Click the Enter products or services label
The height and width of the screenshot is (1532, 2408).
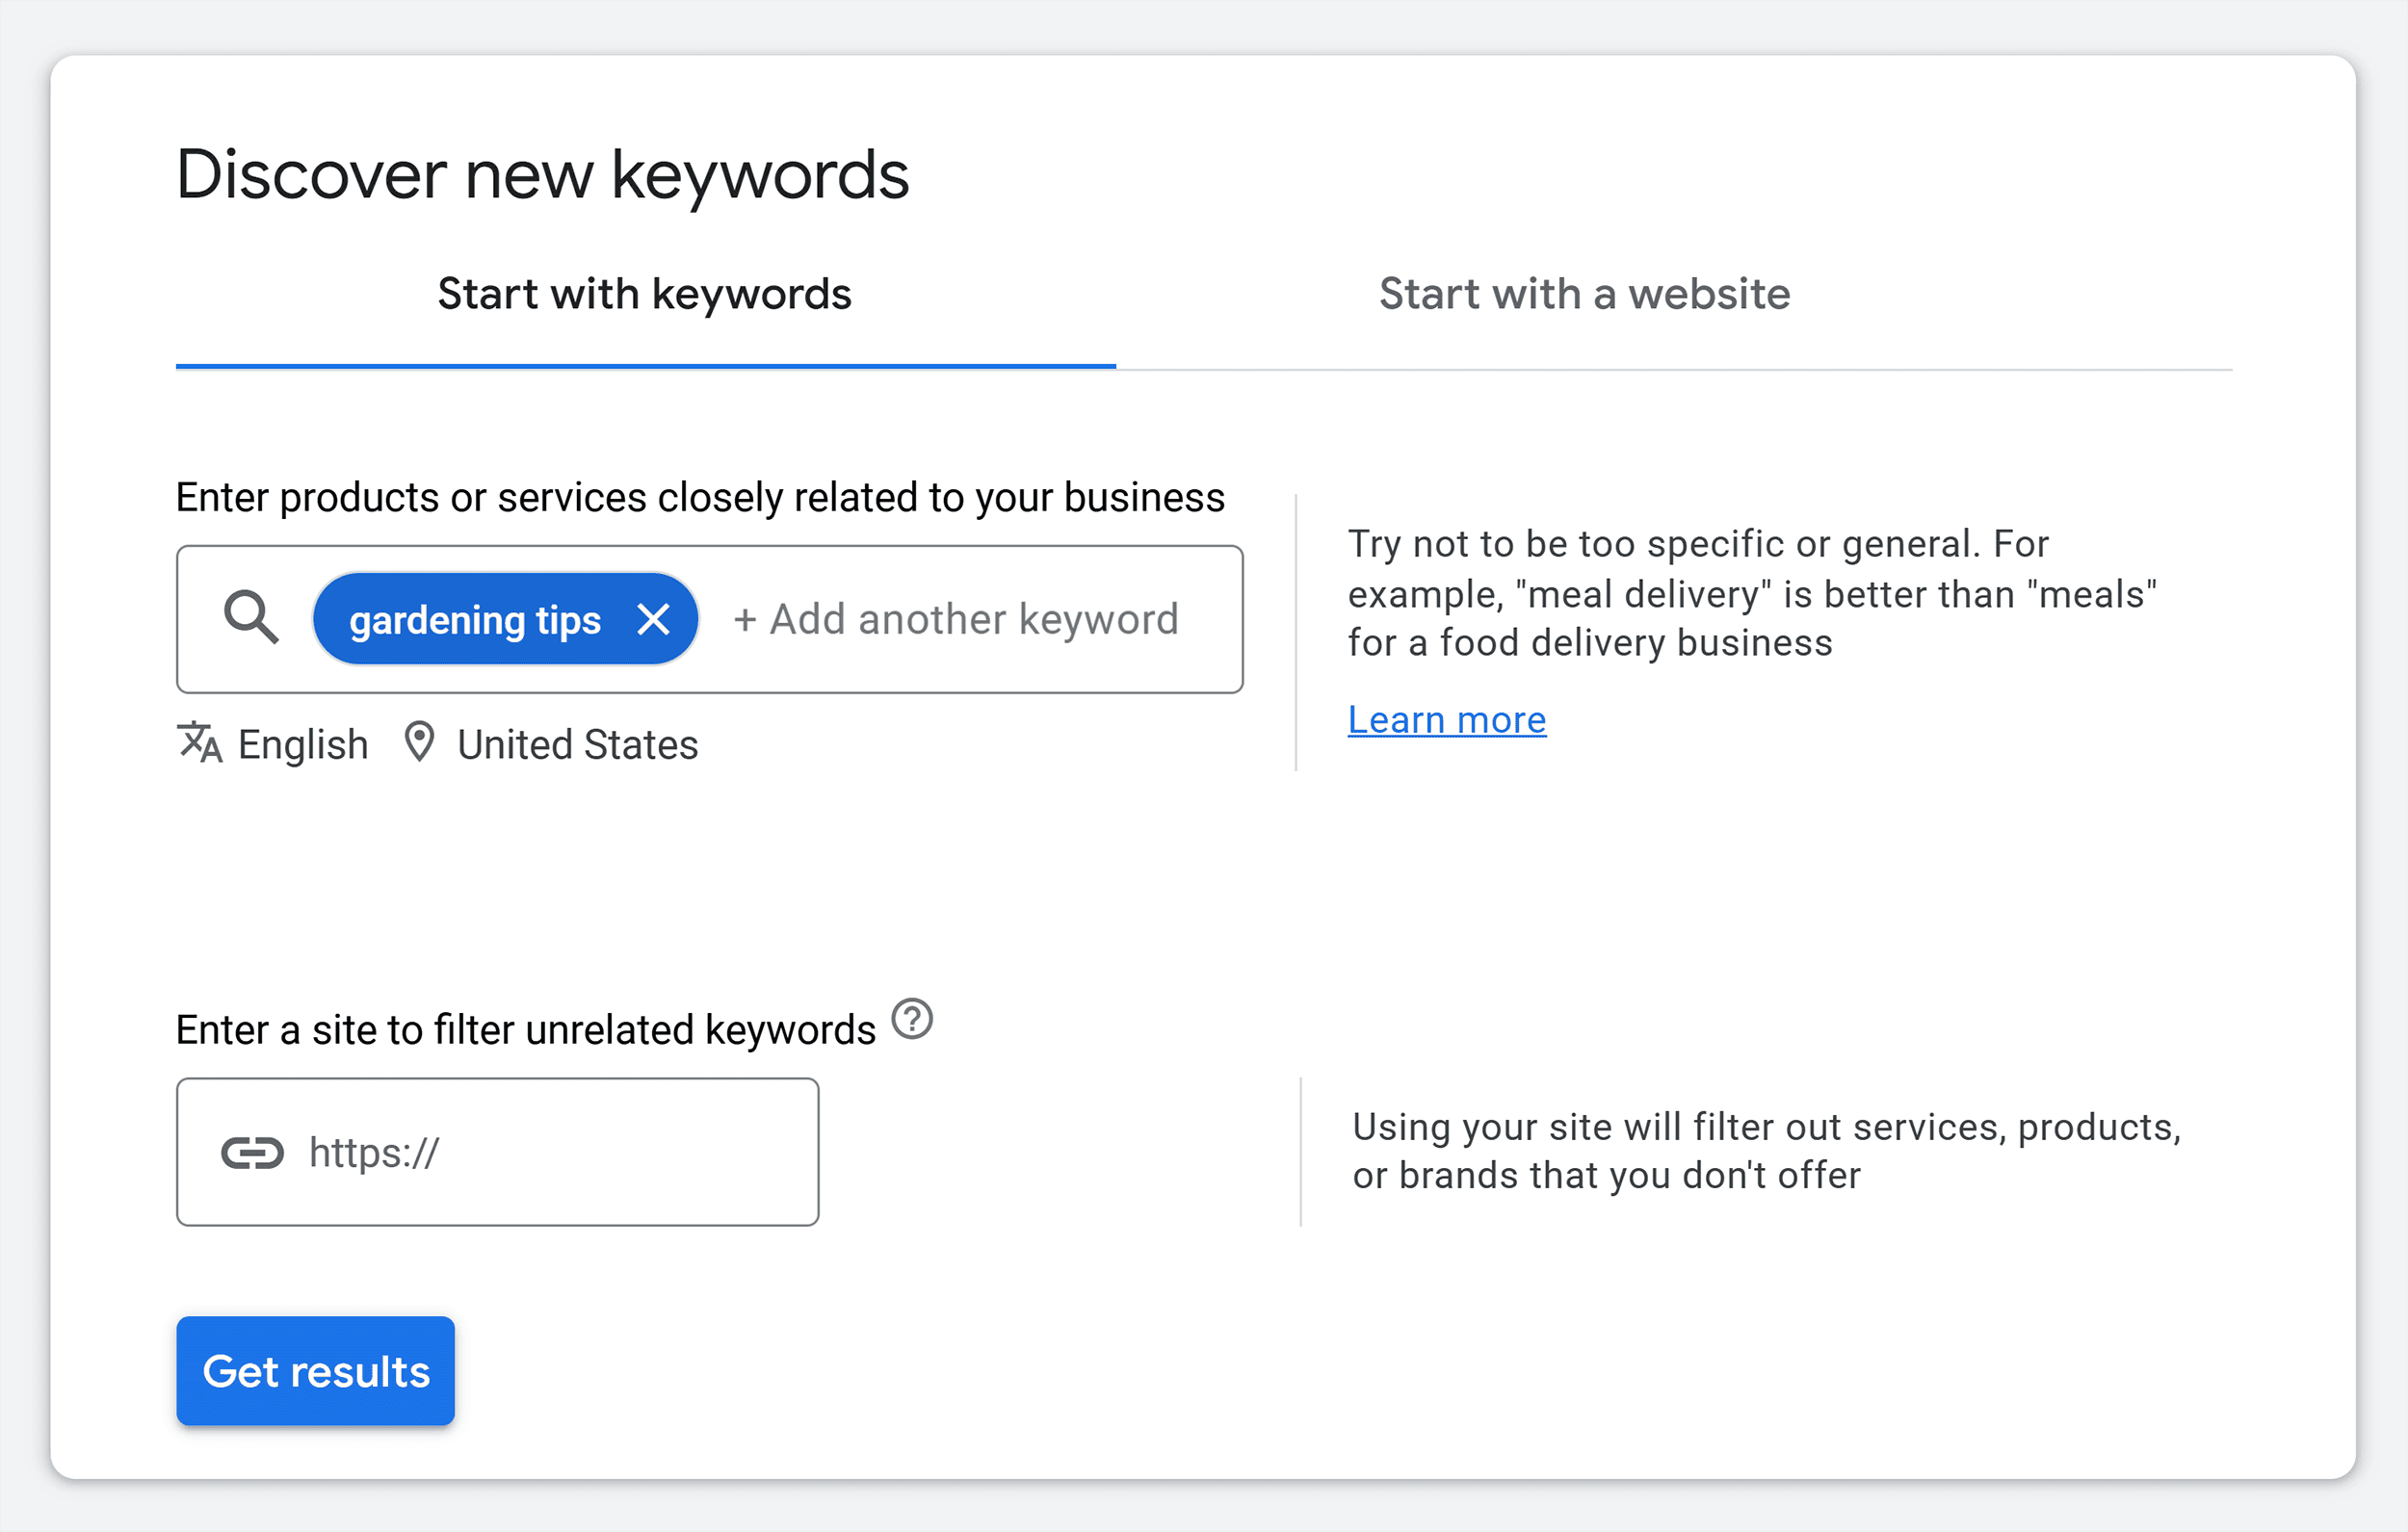(x=700, y=498)
